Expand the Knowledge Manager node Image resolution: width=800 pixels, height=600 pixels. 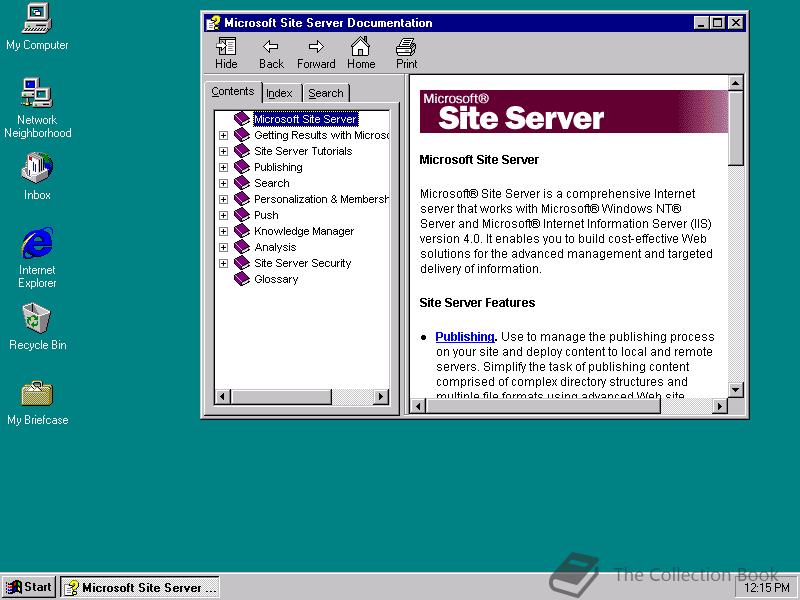tap(223, 231)
